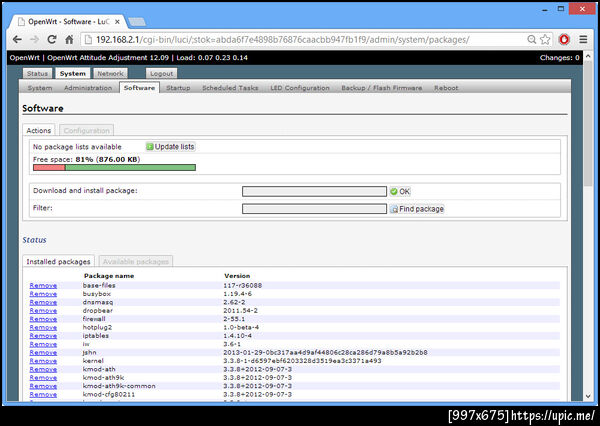Remove the iptables package
The image size is (600, 426).
point(43,336)
